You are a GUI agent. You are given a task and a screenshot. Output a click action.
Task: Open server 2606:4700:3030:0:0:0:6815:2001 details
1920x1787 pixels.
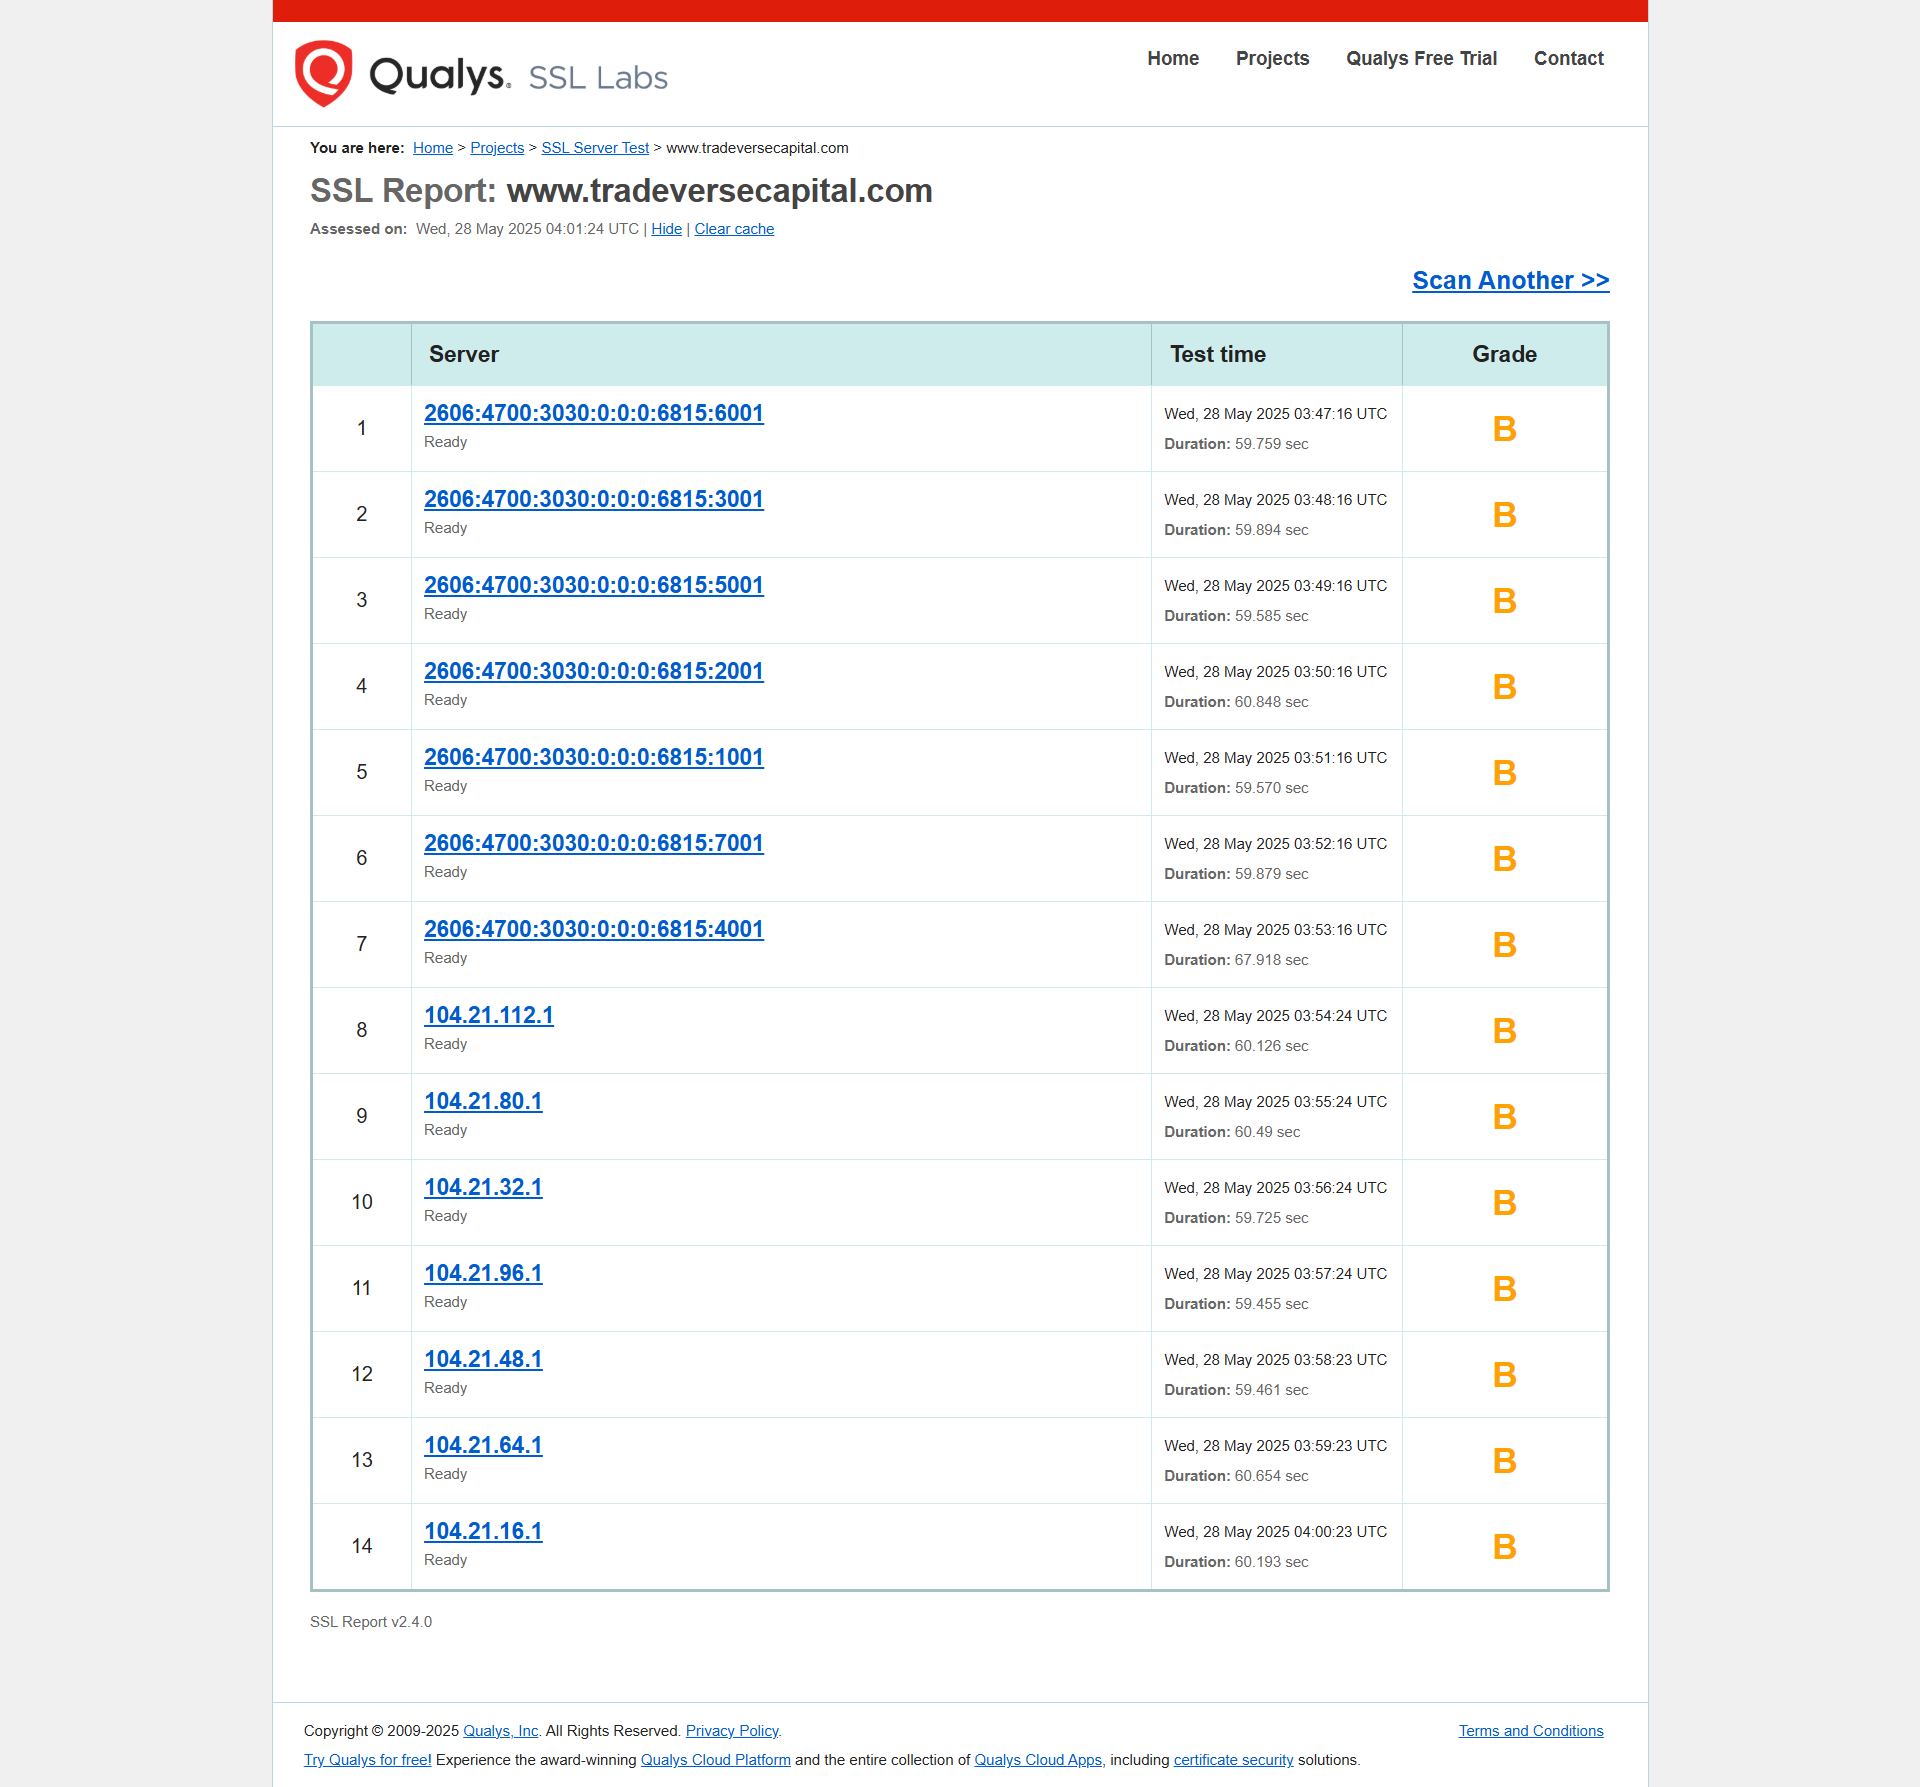[594, 671]
